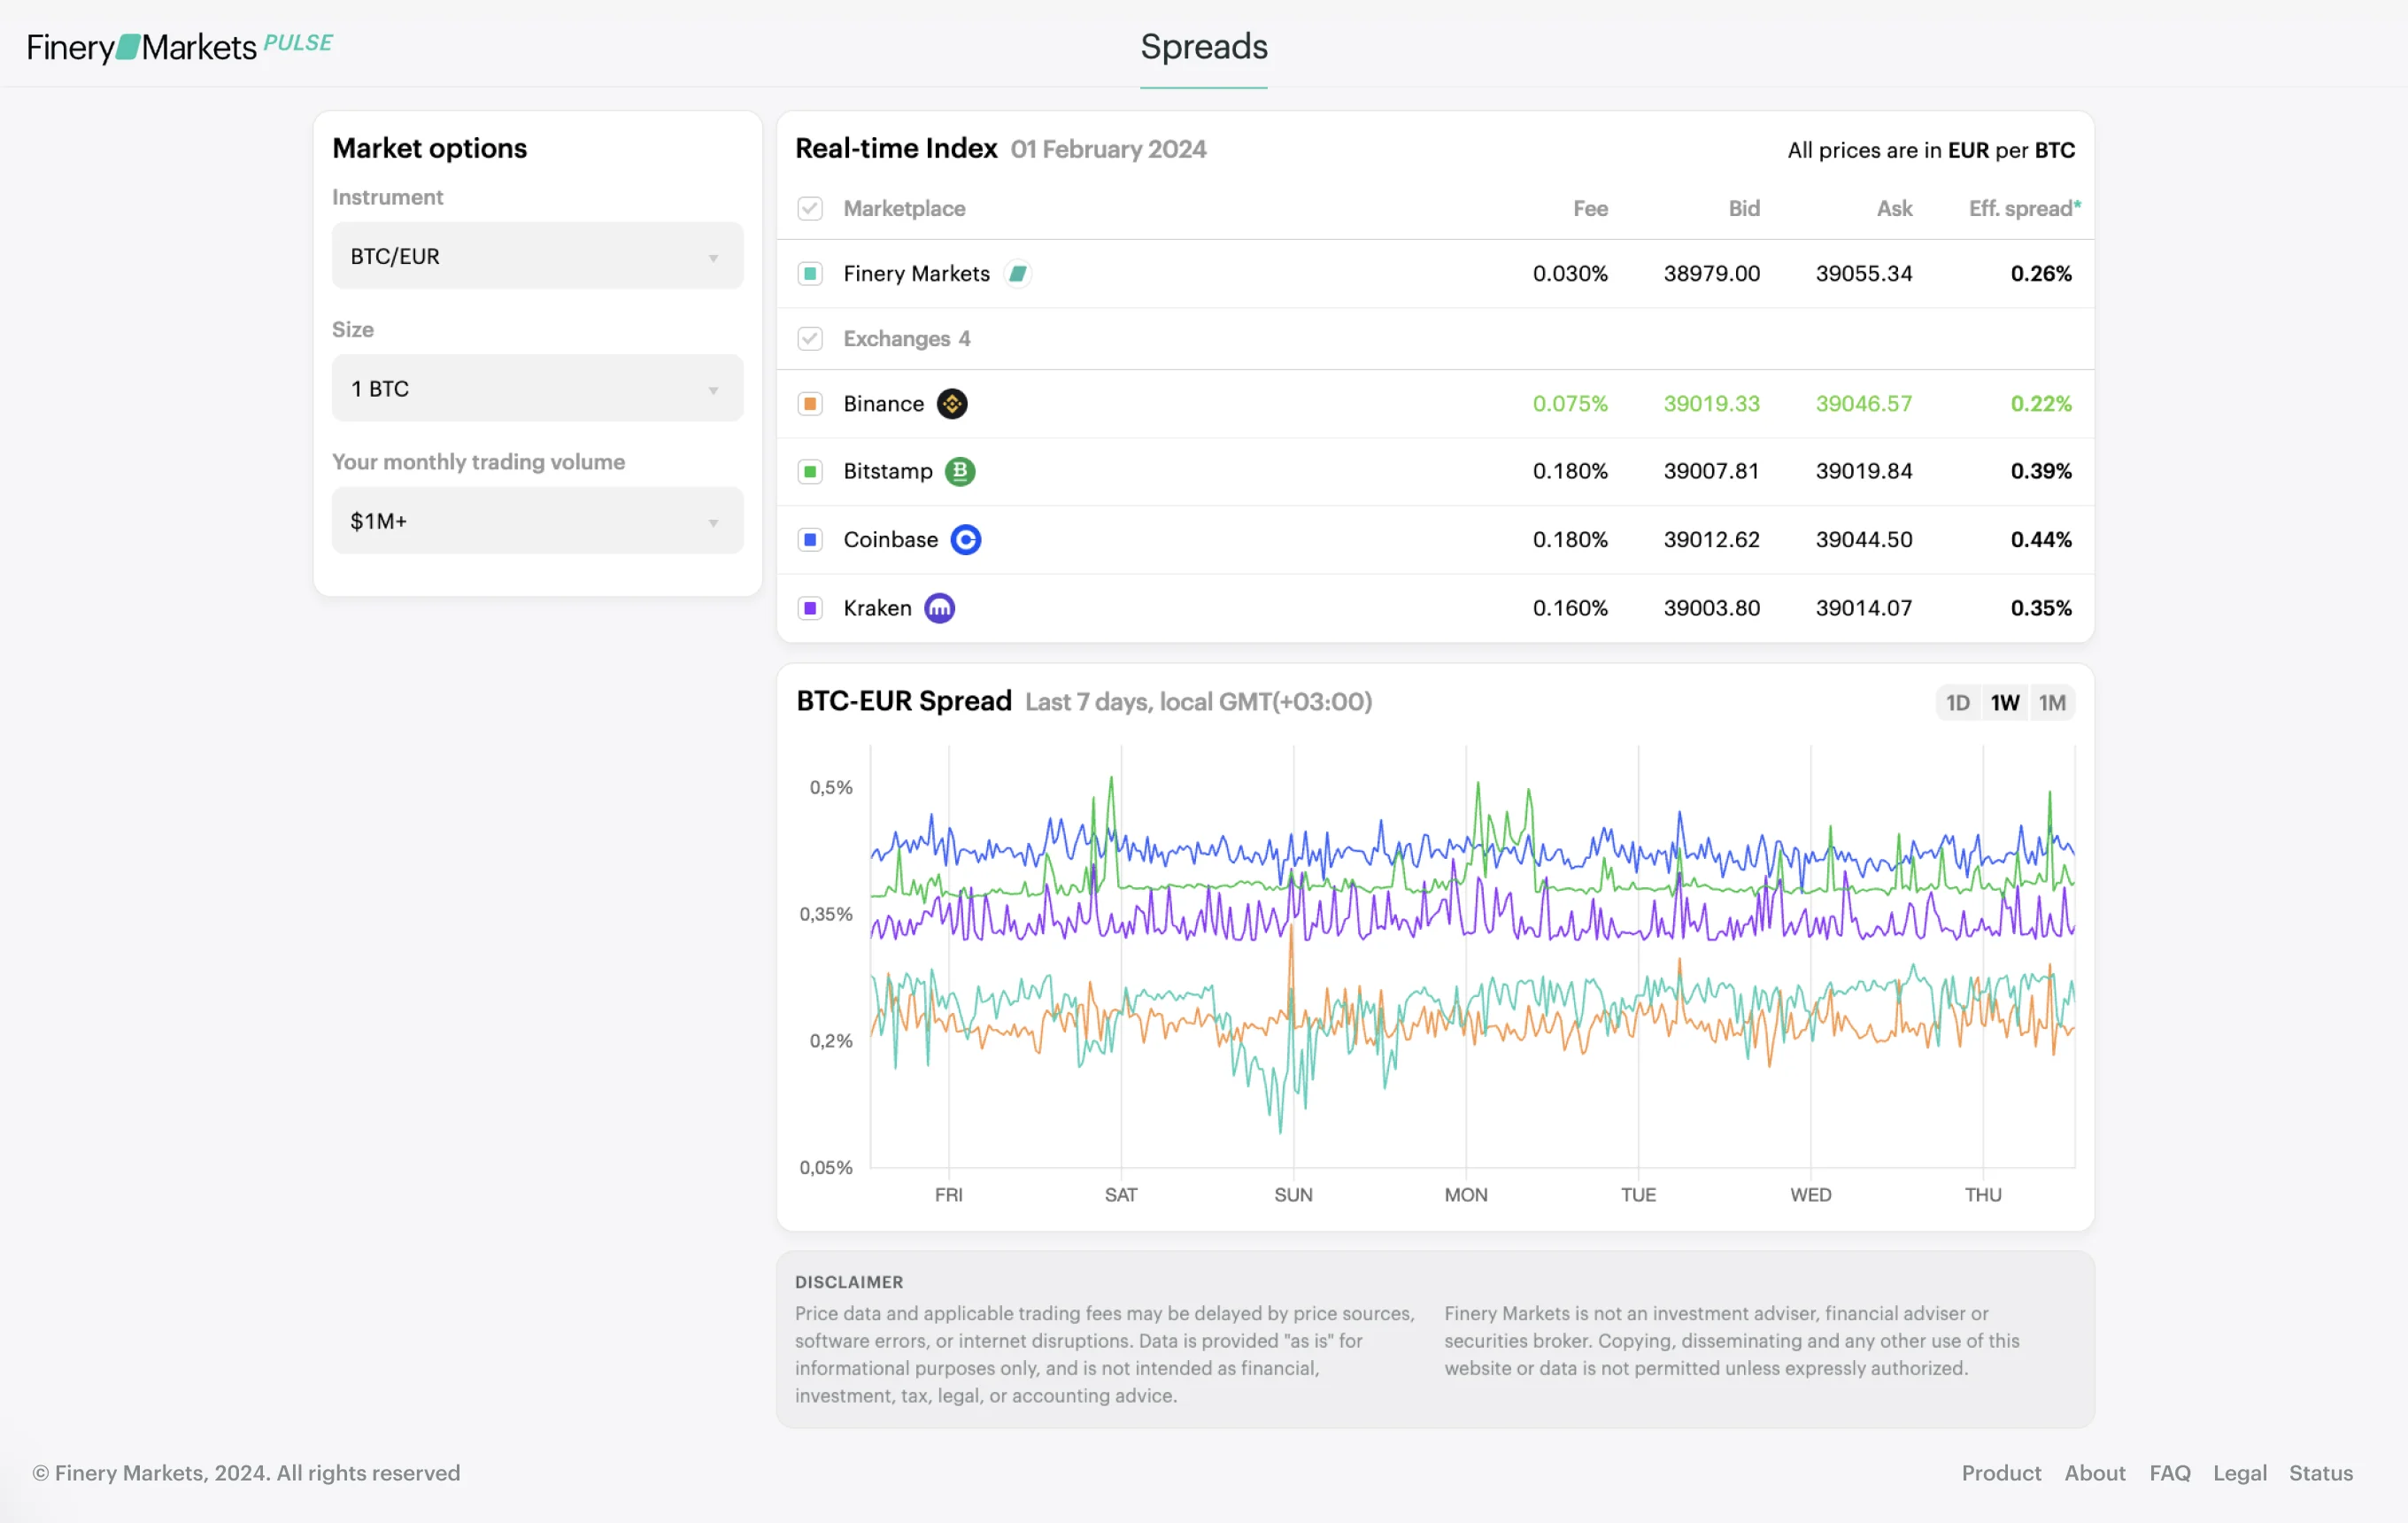Viewport: 2408px width, 1523px height.
Task: Open the Status footer link
Action: point(2320,1473)
